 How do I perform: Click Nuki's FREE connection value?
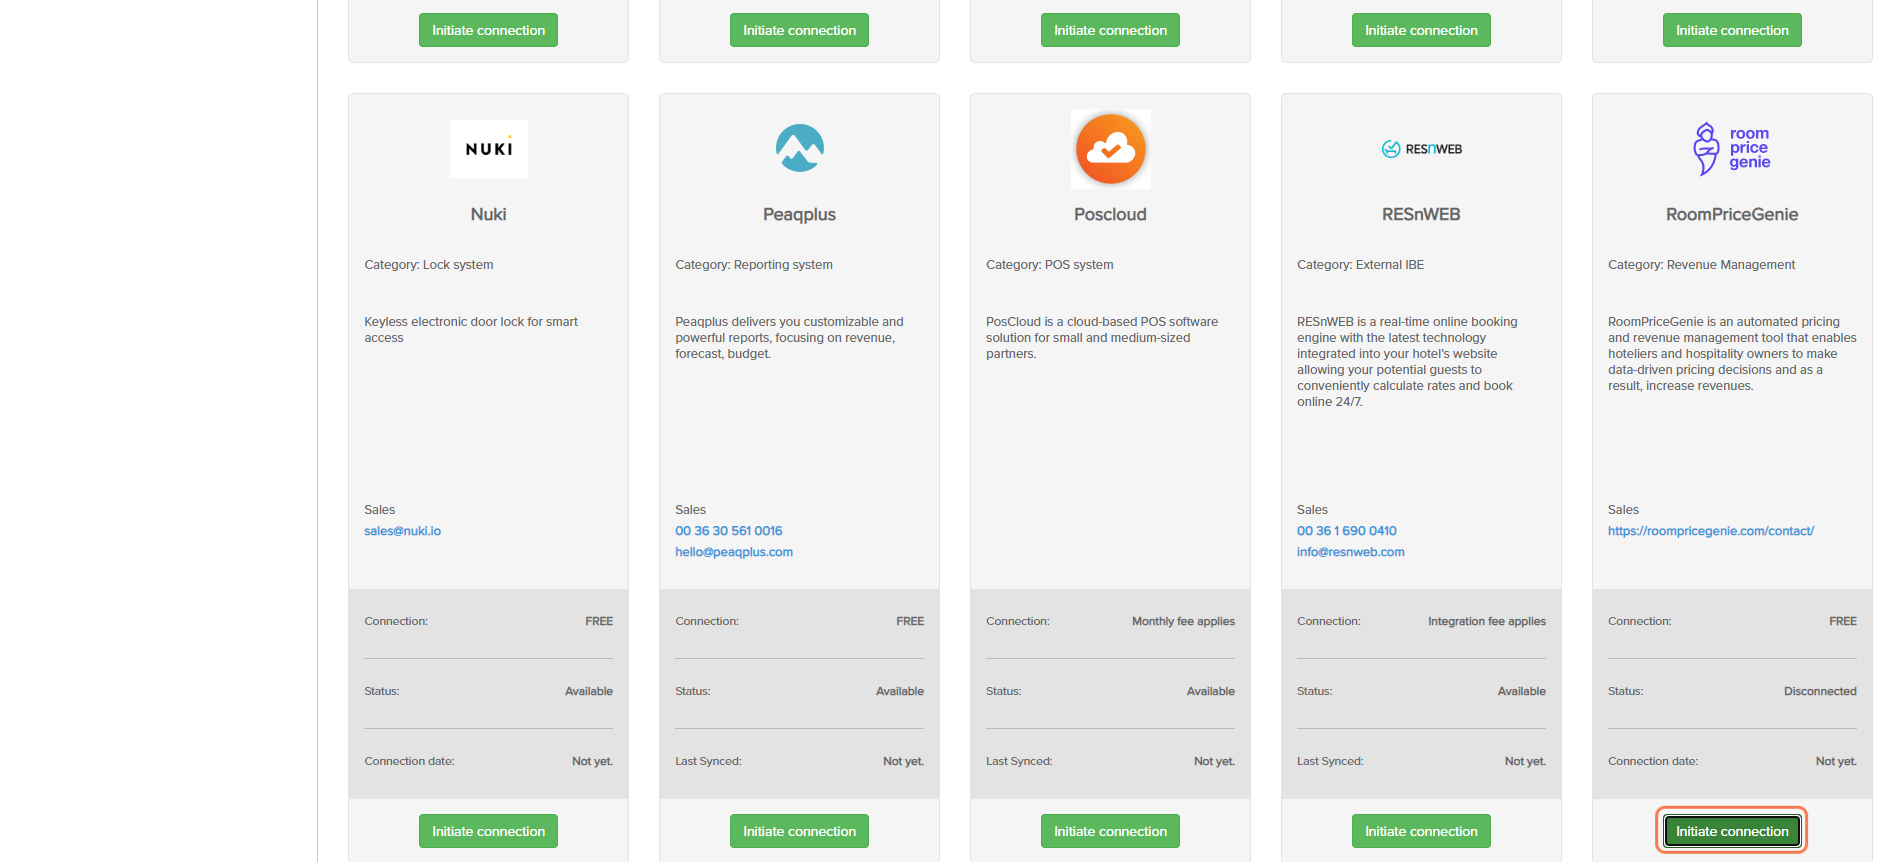pyautogui.click(x=599, y=621)
